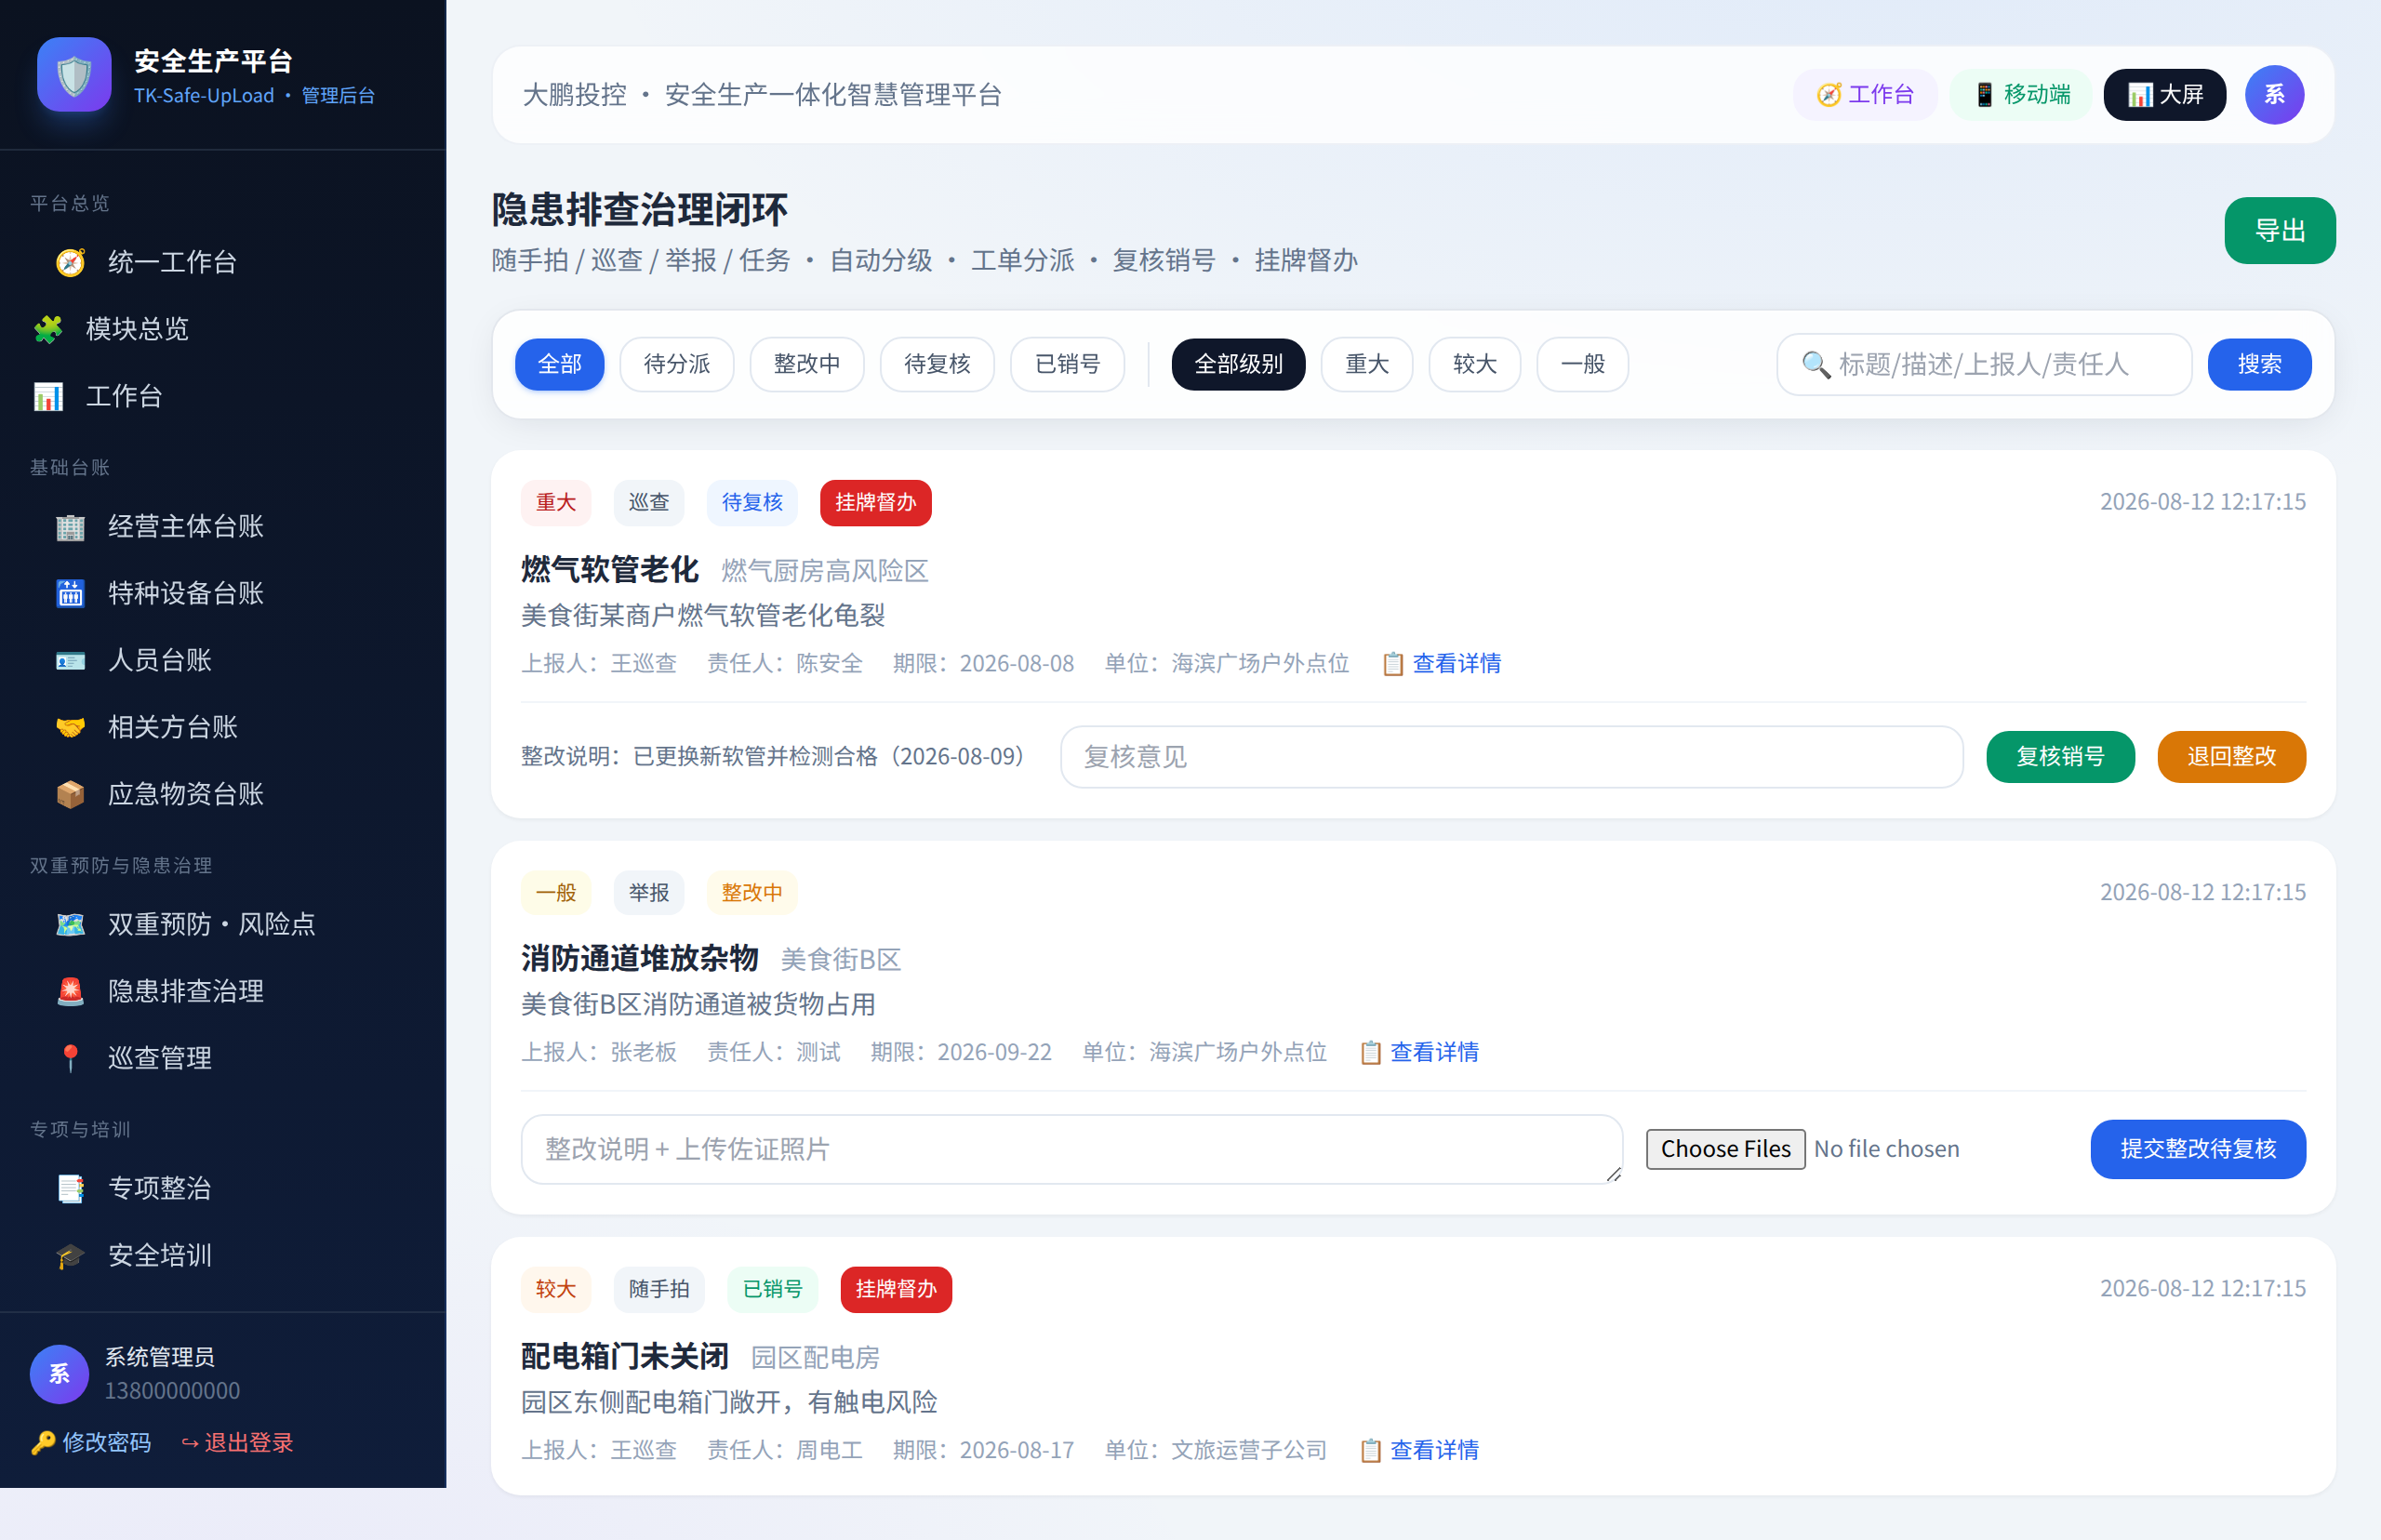Click the 安全培训 graduation cap icon
The width and height of the screenshot is (2381, 1540).
click(x=70, y=1255)
